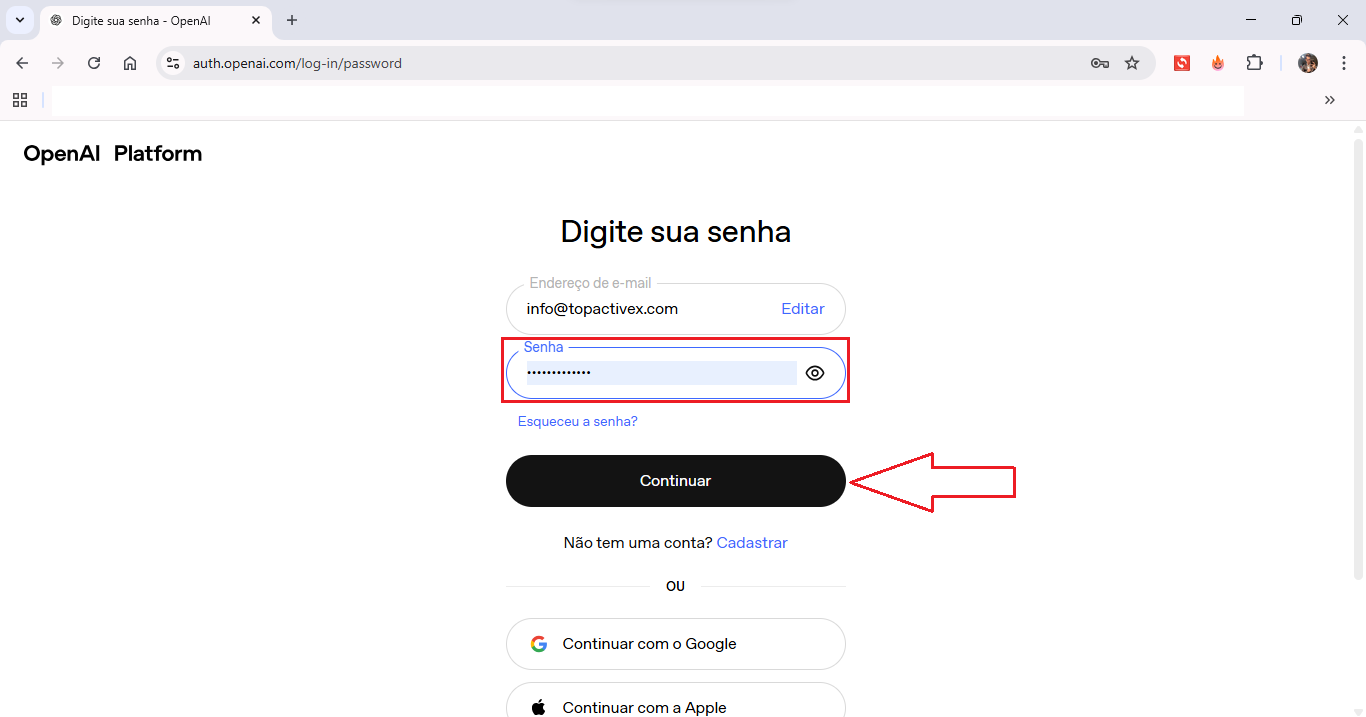Image resolution: width=1366 pixels, height=717 pixels.
Task: Open the Chrome profile avatar
Action: click(1308, 63)
